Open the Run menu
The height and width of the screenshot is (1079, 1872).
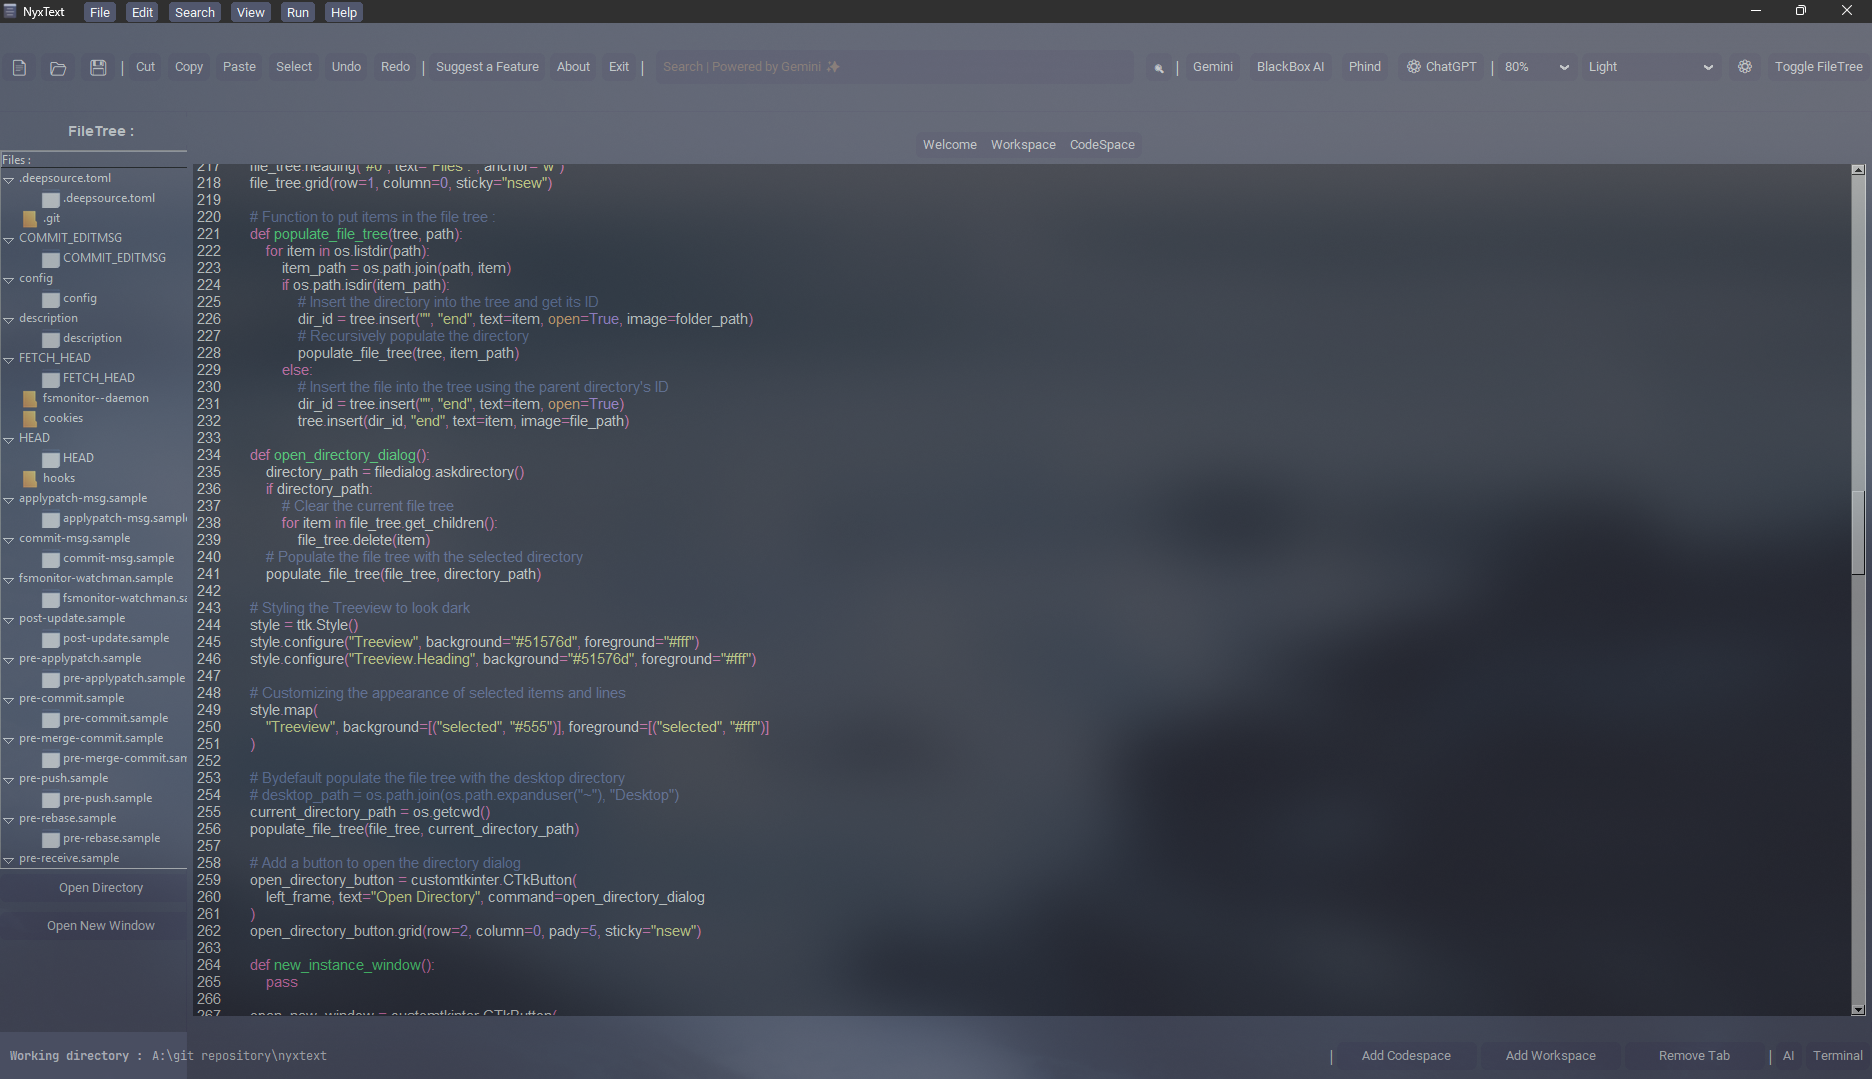(x=297, y=11)
